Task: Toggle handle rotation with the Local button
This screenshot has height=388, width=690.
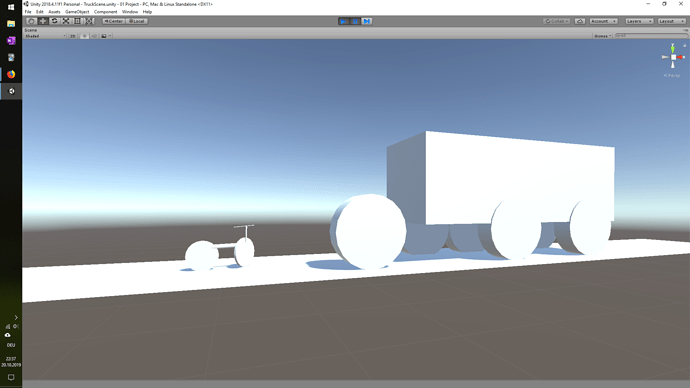Action: tap(136, 21)
